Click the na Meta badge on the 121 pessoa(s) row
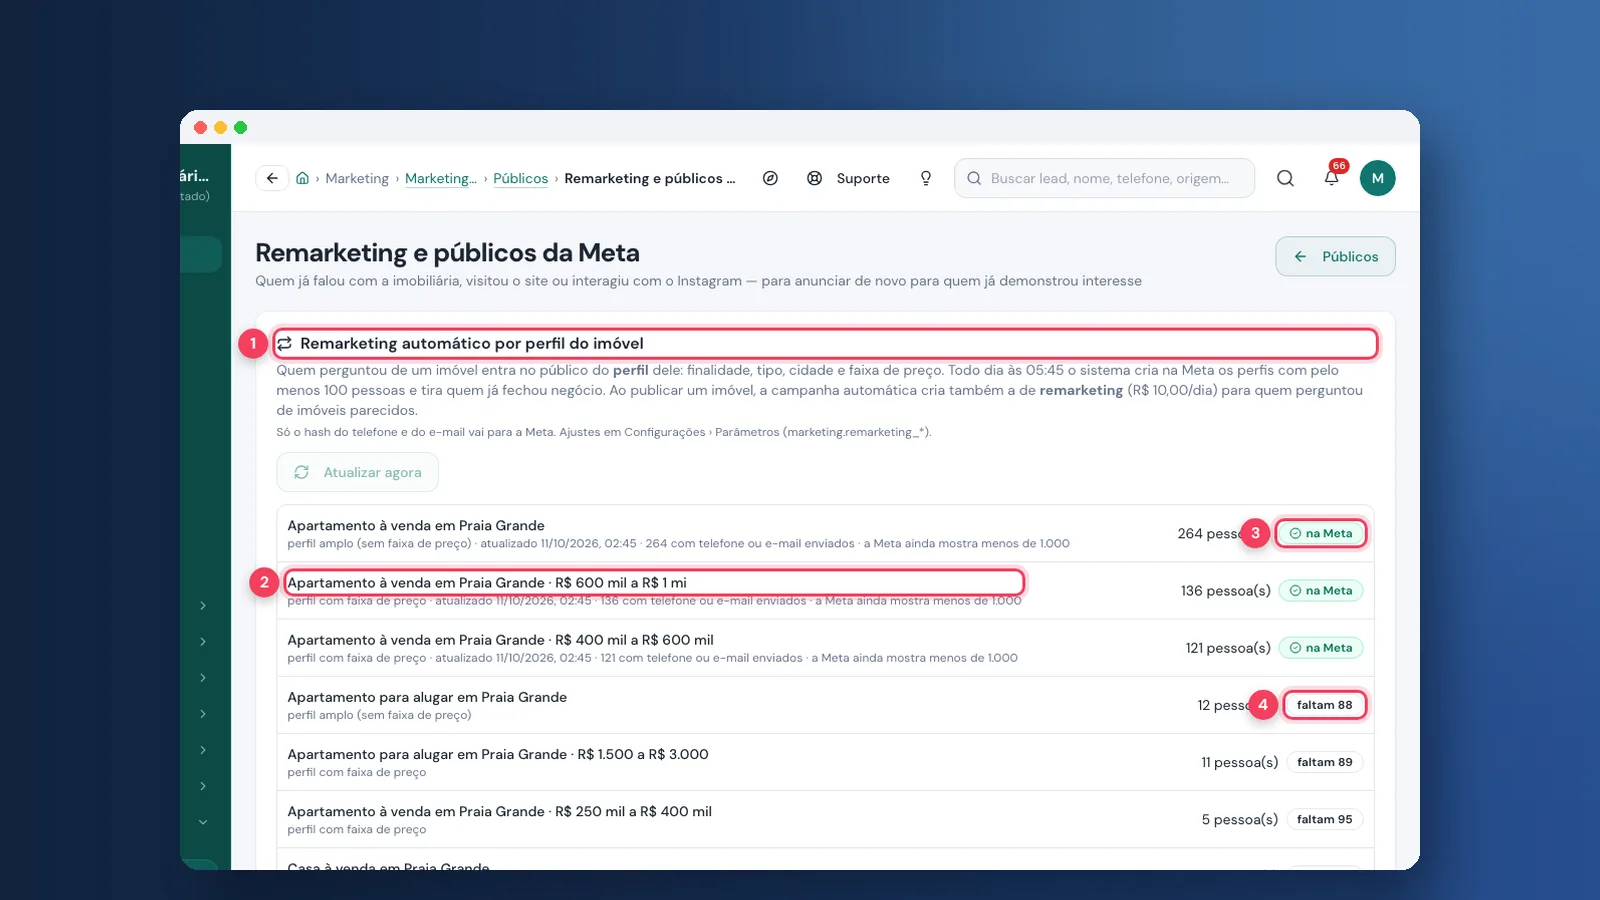The image size is (1600, 900). click(x=1321, y=648)
